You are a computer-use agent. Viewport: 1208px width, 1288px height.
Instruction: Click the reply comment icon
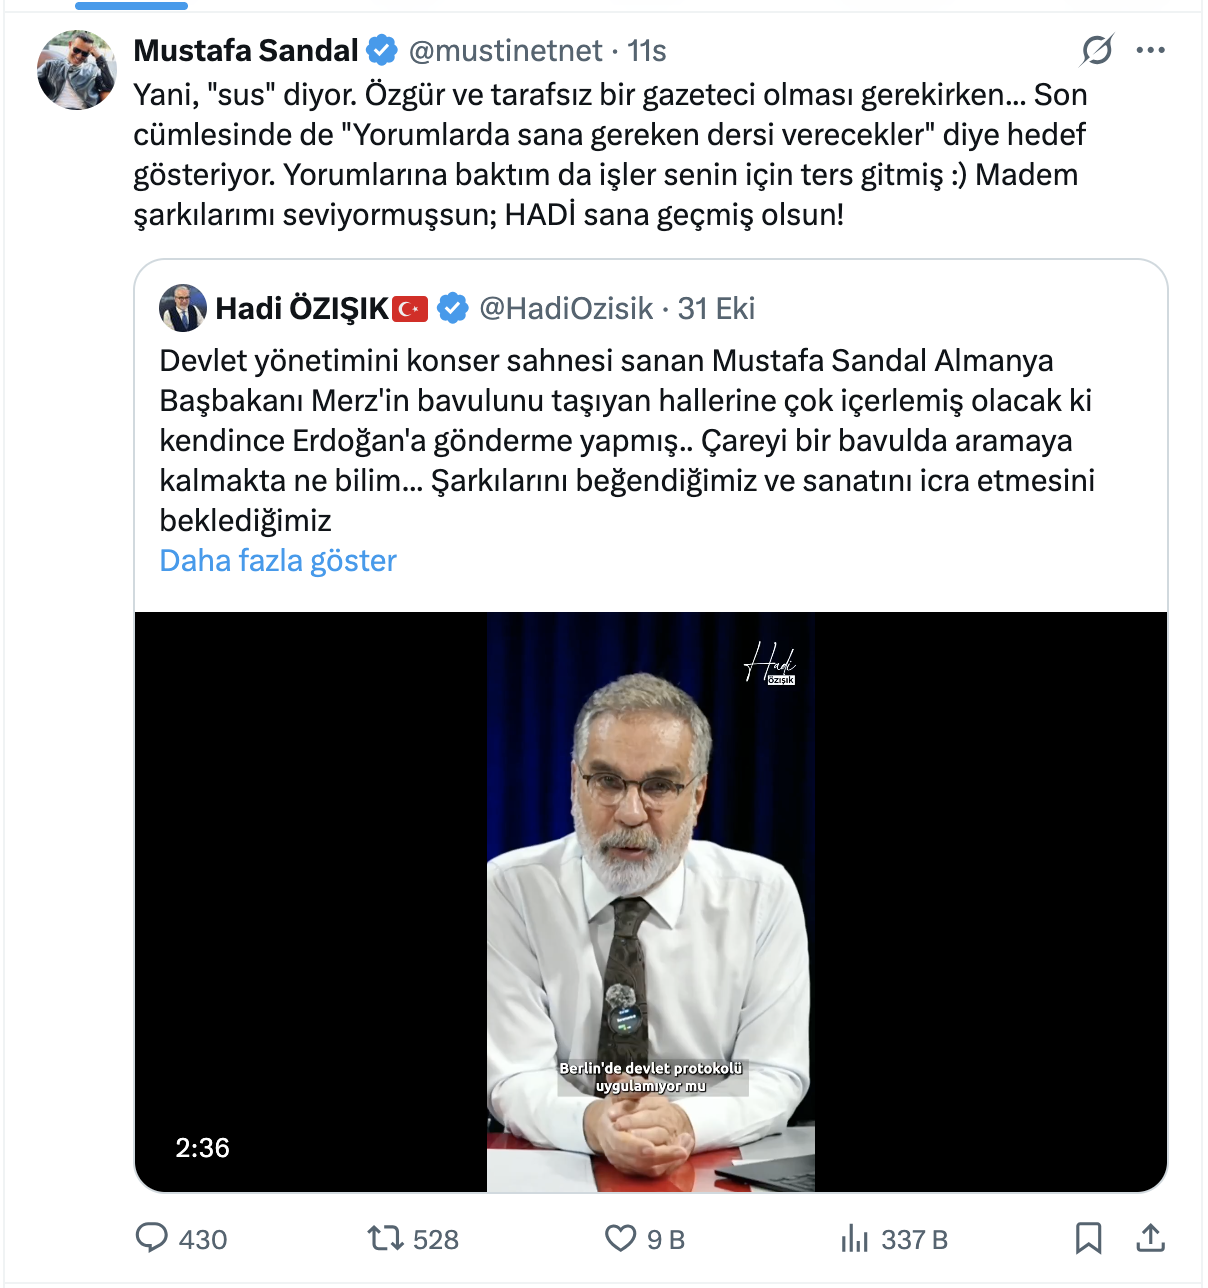(152, 1238)
